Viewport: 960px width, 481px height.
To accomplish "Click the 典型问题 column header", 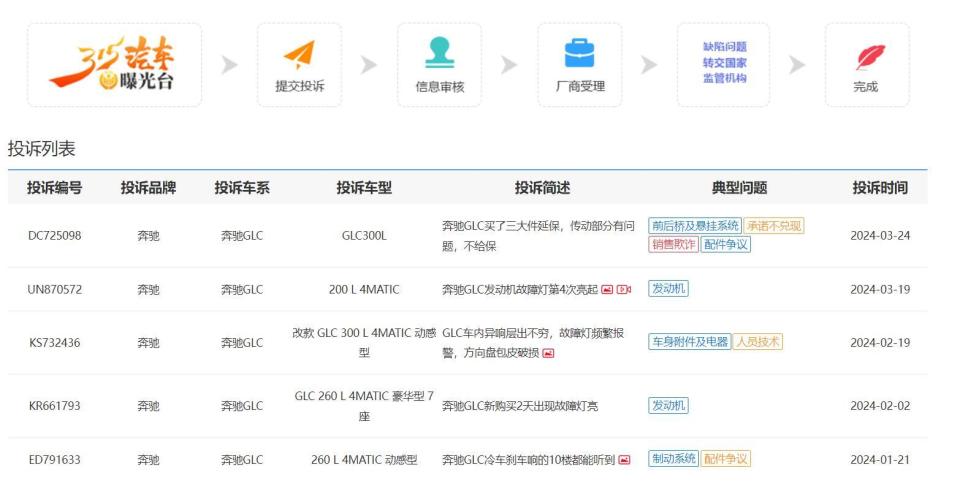I will tap(740, 188).
